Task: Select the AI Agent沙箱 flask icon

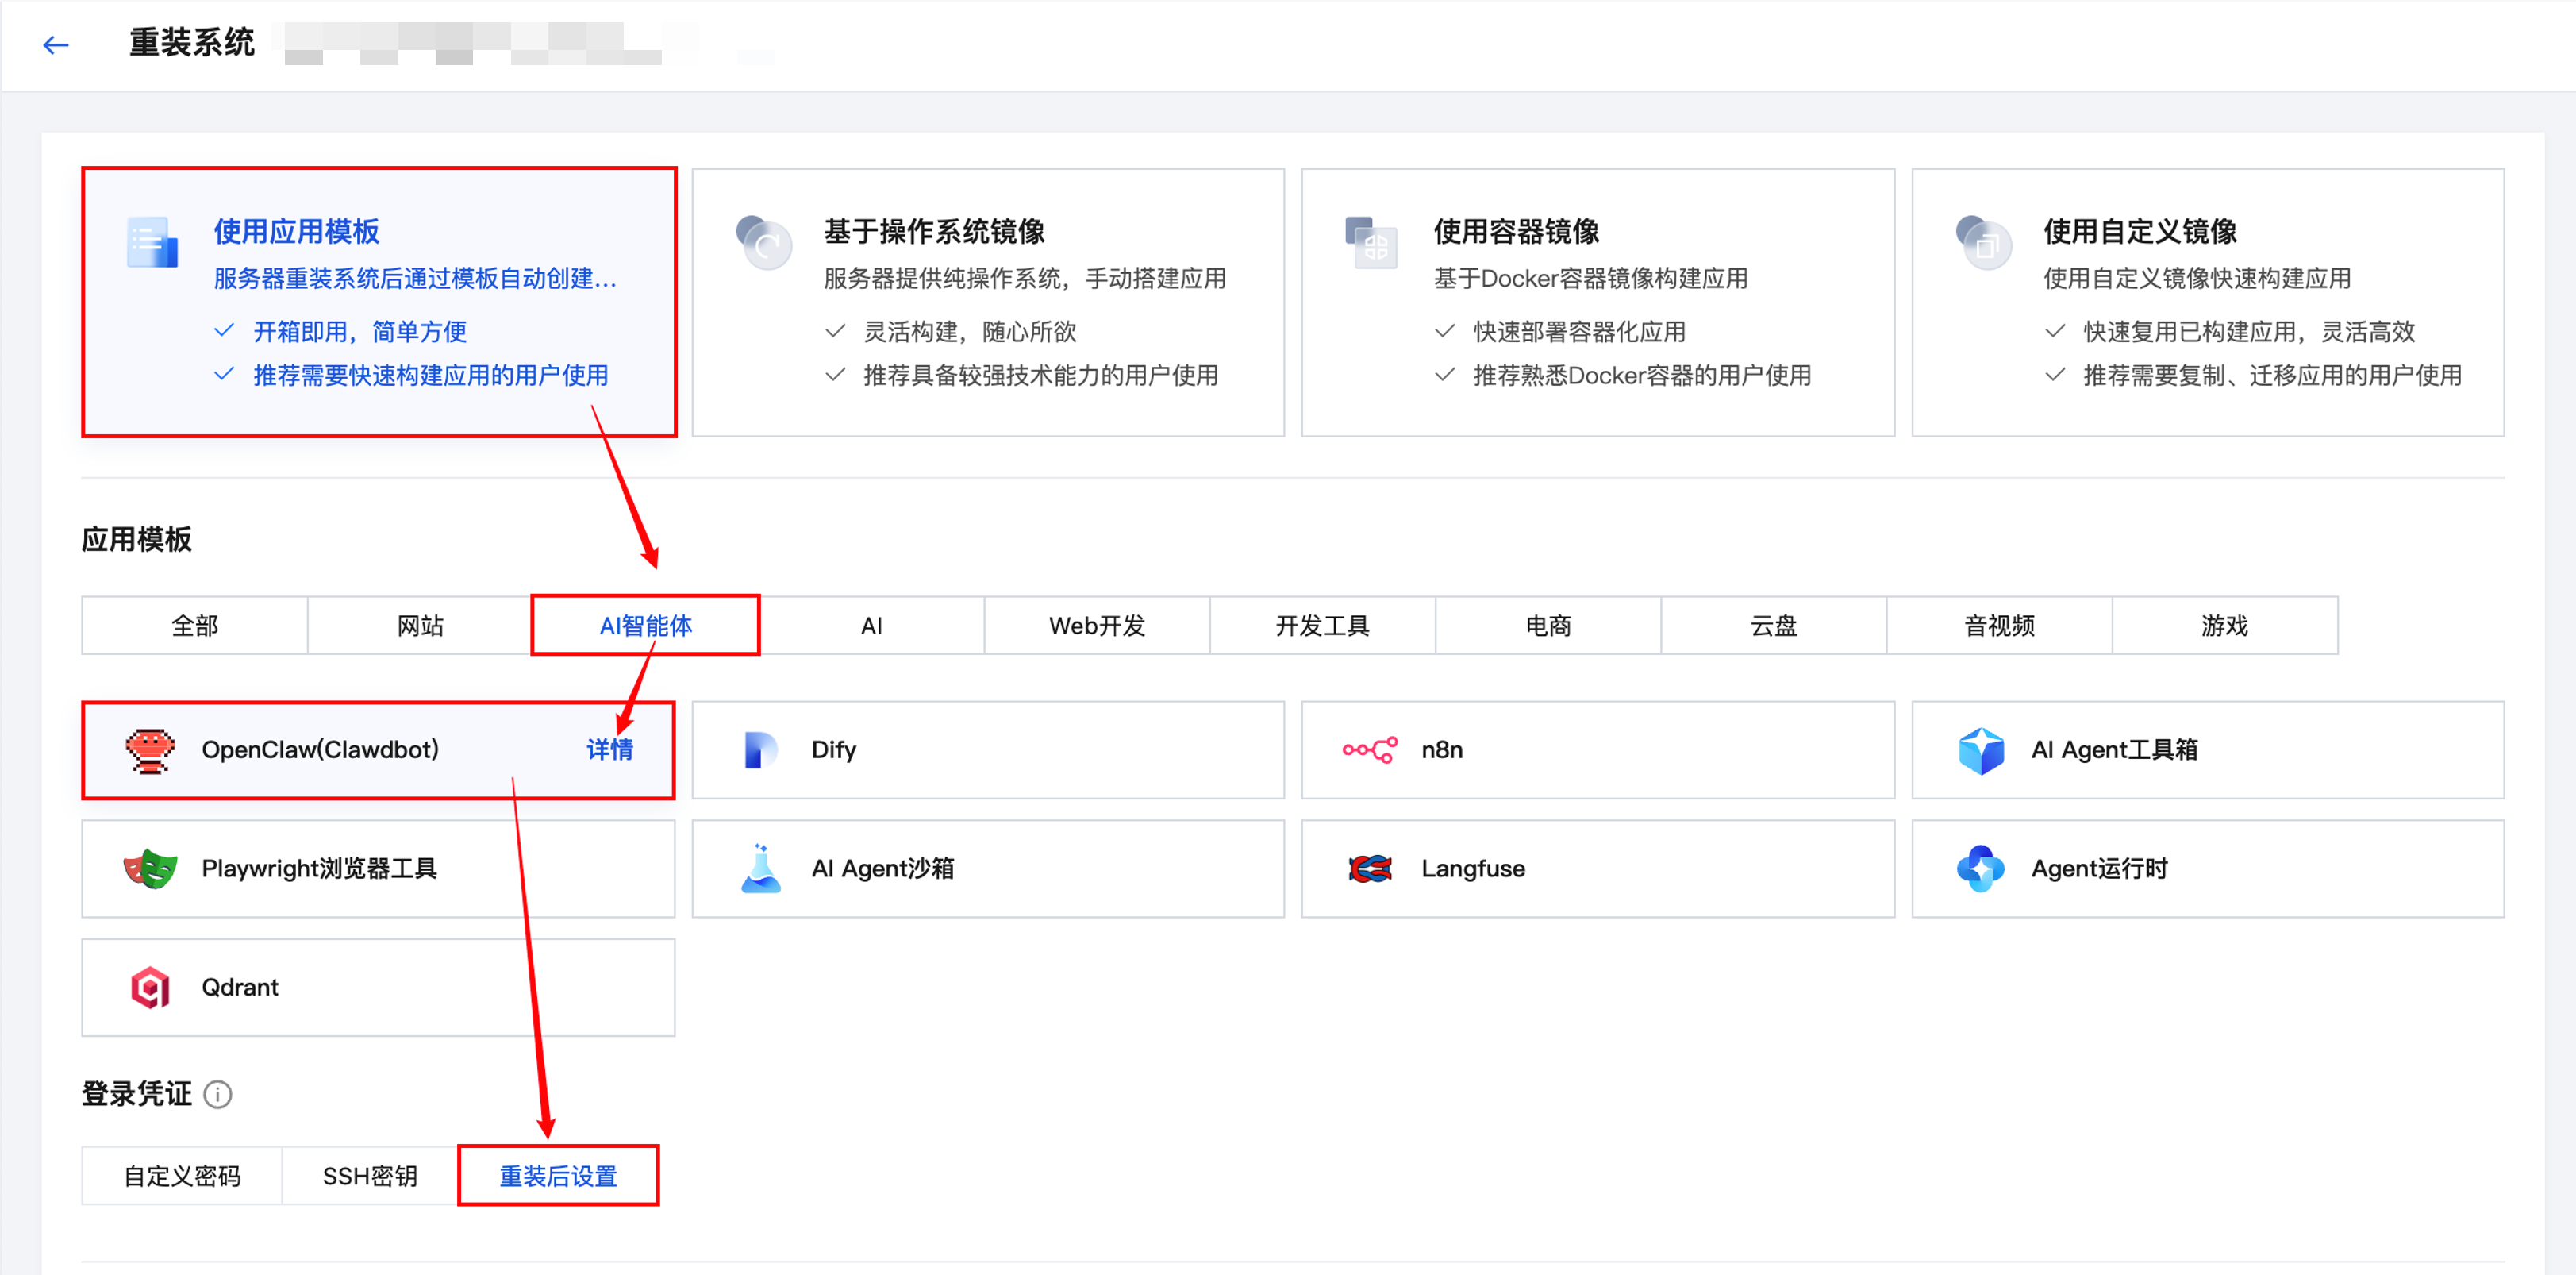Action: coord(760,868)
